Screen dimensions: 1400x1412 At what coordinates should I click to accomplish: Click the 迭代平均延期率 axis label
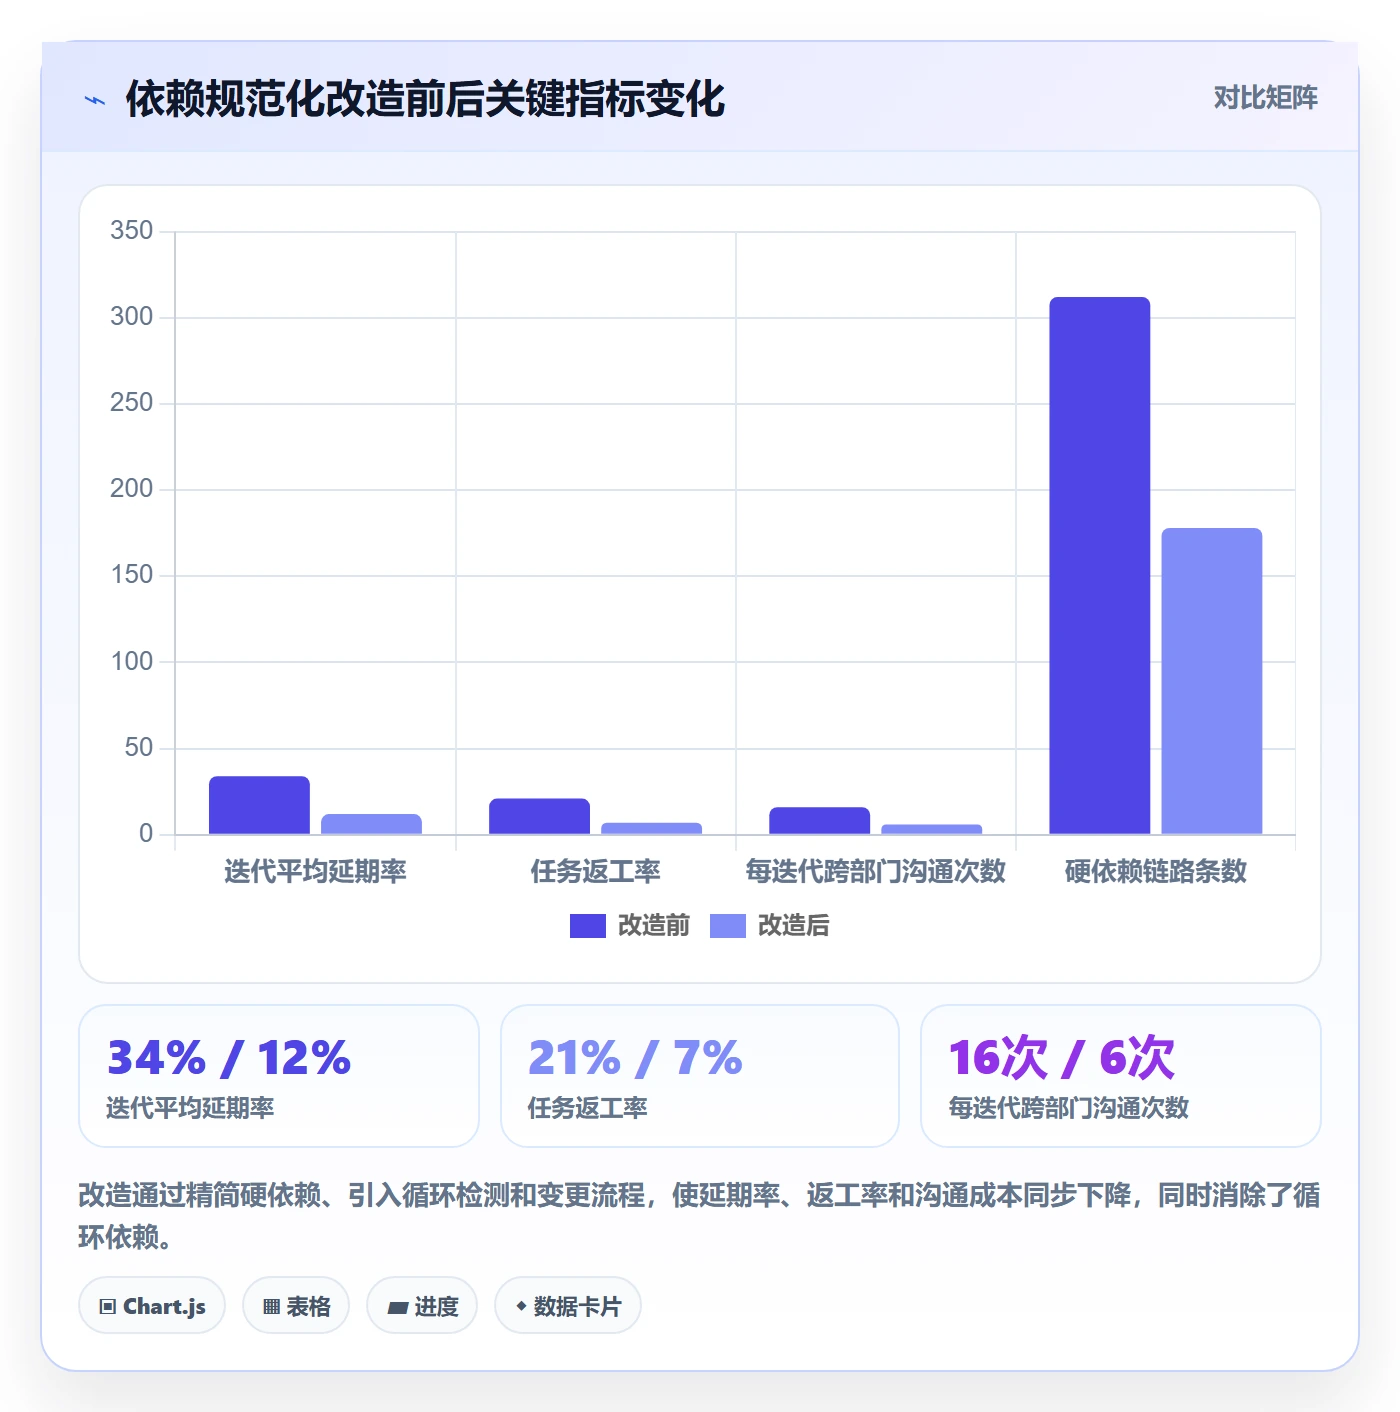coord(316,872)
